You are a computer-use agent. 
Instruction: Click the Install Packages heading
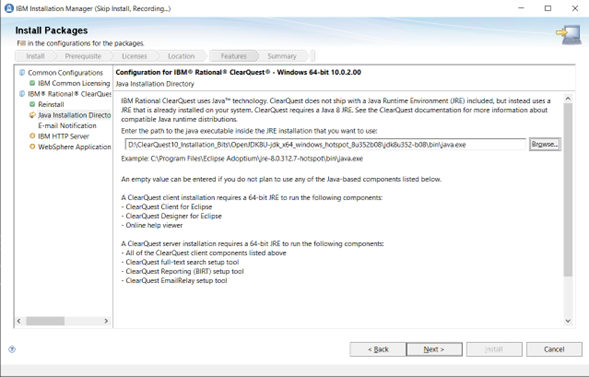coord(51,30)
